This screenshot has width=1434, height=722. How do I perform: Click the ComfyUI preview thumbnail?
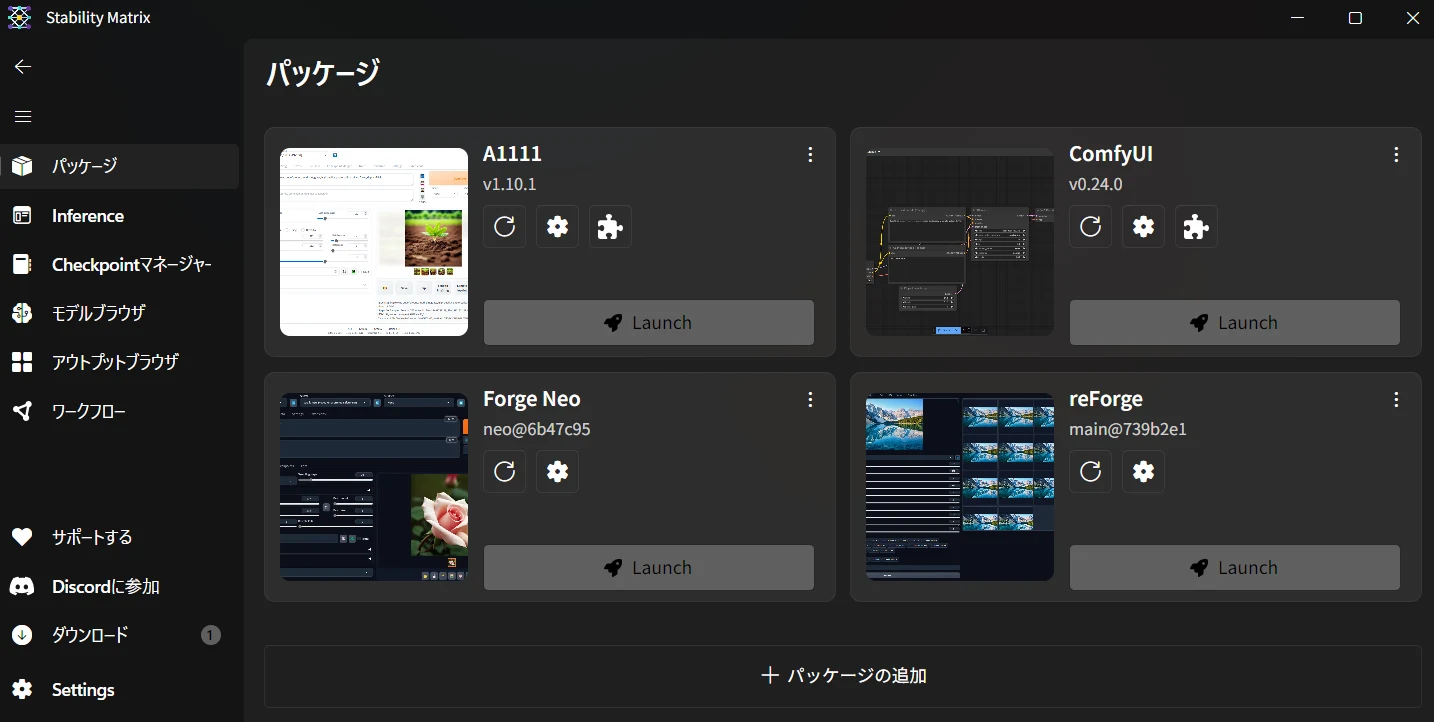pos(960,242)
